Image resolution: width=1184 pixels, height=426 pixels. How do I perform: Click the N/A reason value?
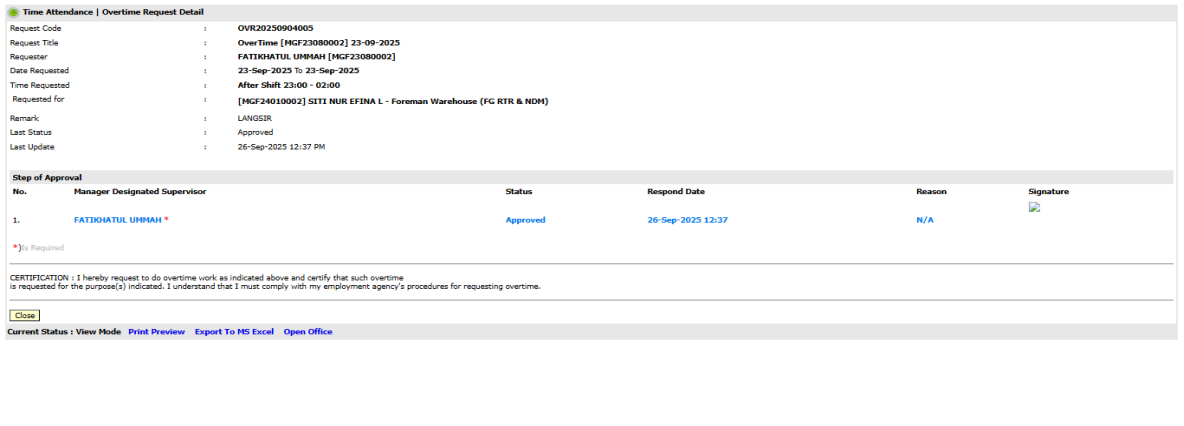(925, 220)
